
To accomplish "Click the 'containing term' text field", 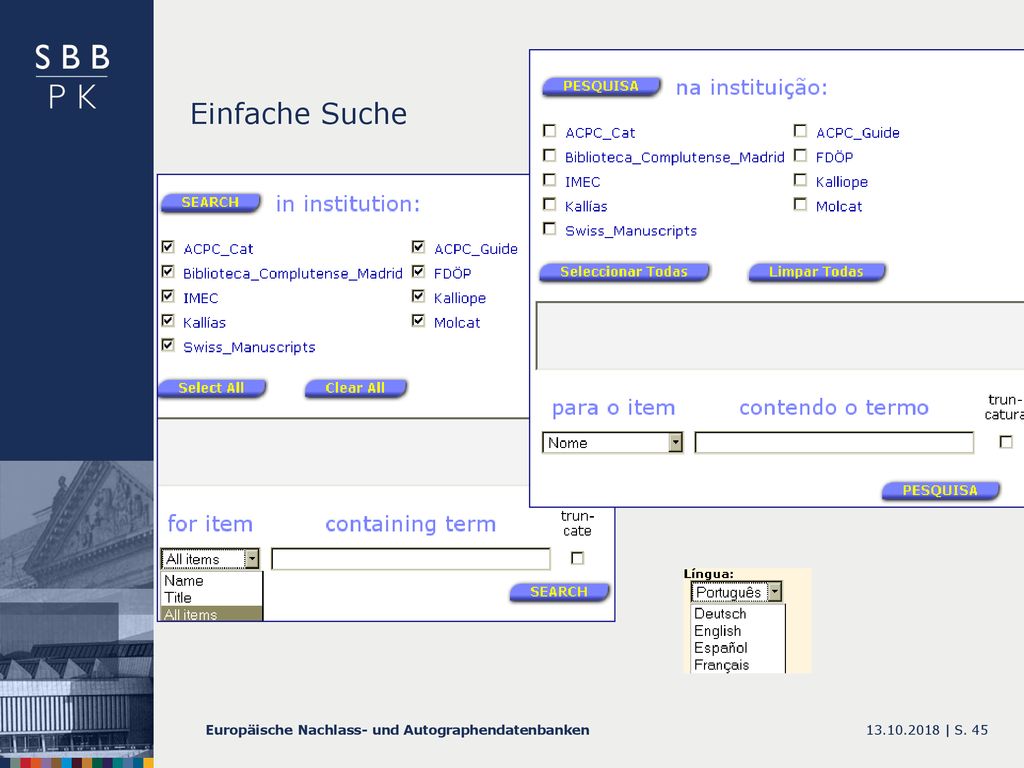I will (411, 559).
